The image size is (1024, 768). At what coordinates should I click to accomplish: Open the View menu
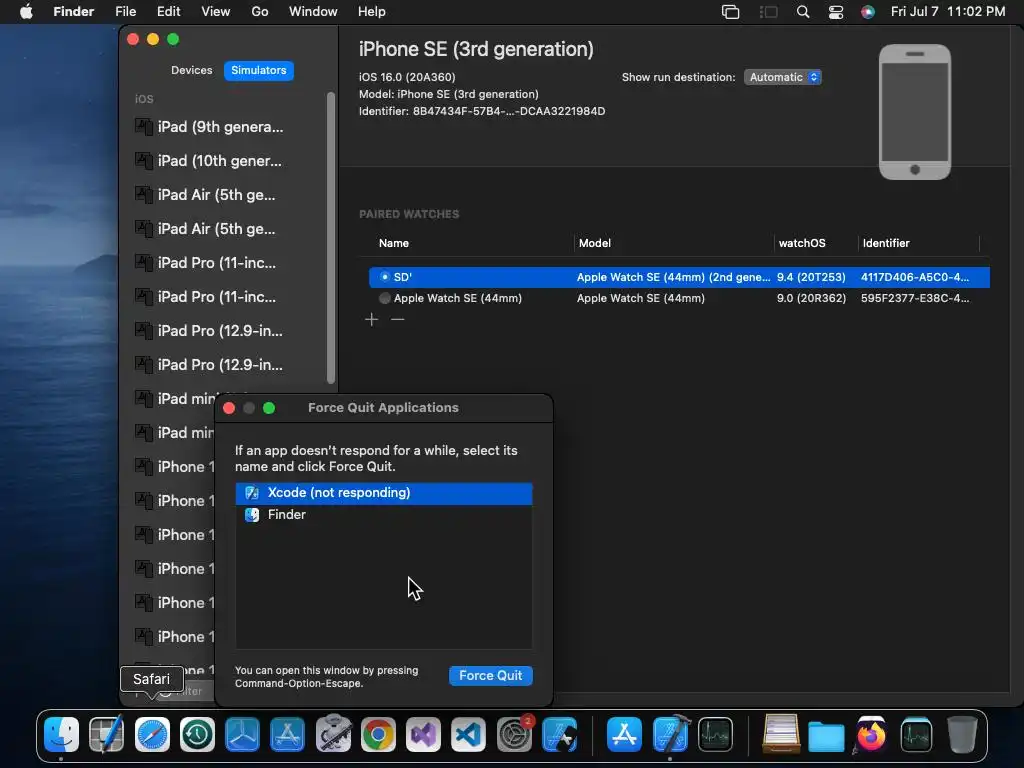pyautogui.click(x=216, y=12)
